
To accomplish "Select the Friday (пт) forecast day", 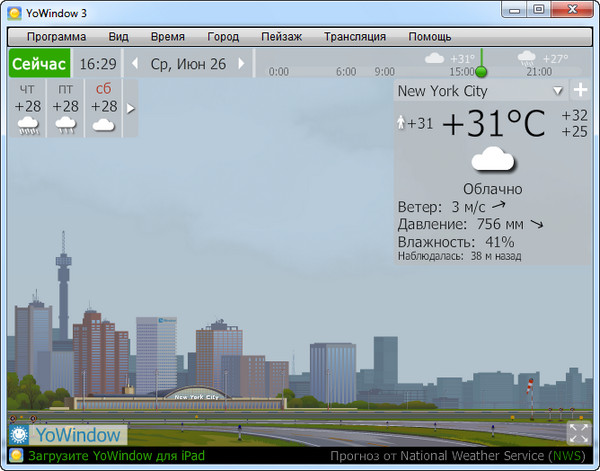I will pos(66,108).
